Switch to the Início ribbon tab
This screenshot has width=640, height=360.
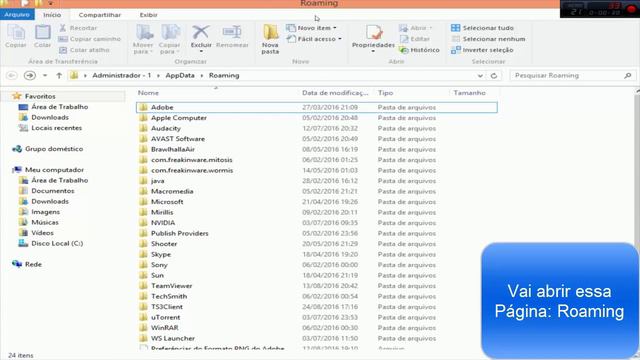click(x=52, y=15)
